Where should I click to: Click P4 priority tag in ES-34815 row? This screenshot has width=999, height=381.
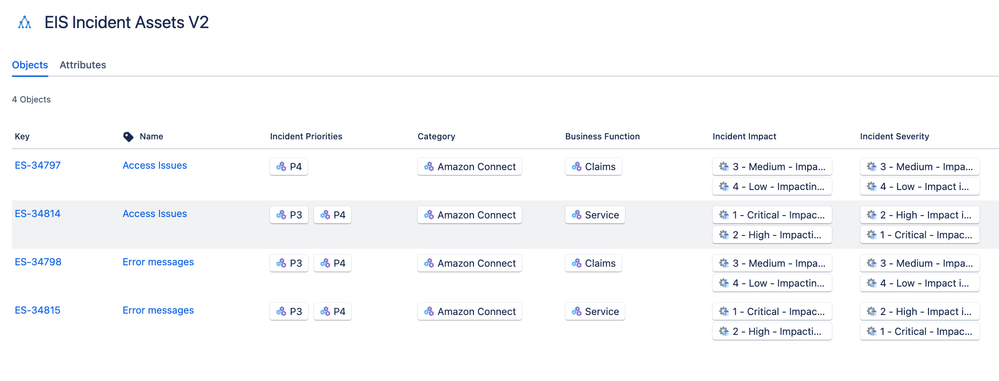click(x=333, y=312)
